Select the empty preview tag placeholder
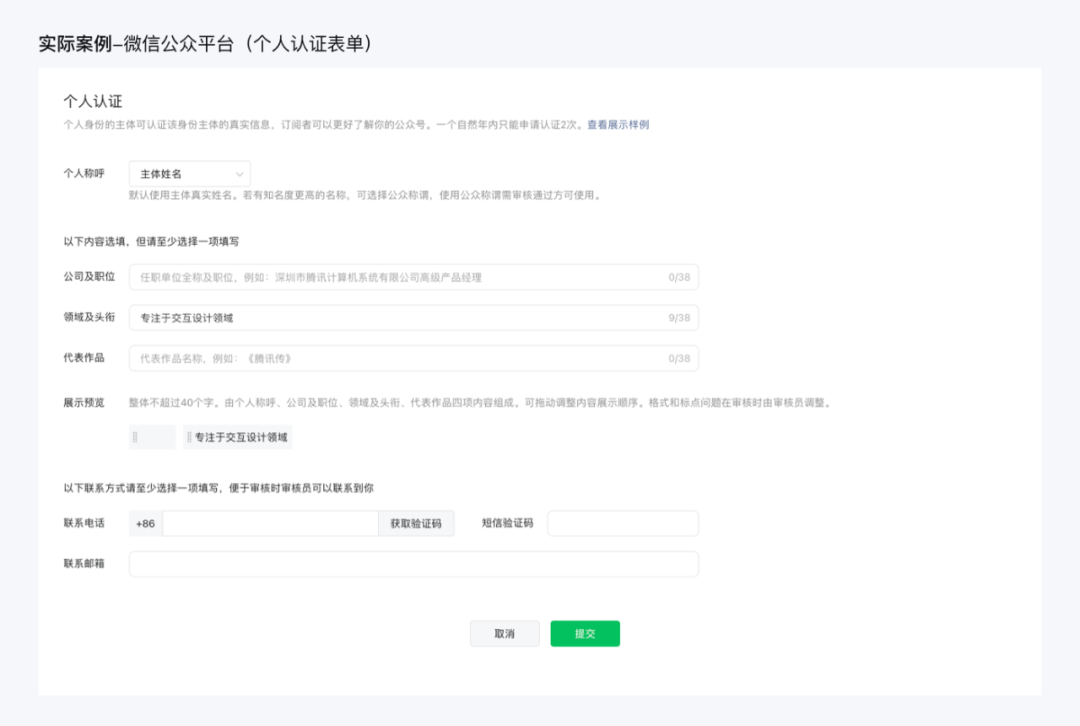Image resolution: width=1080 pixels, height=726 pixels. (152, 437)
